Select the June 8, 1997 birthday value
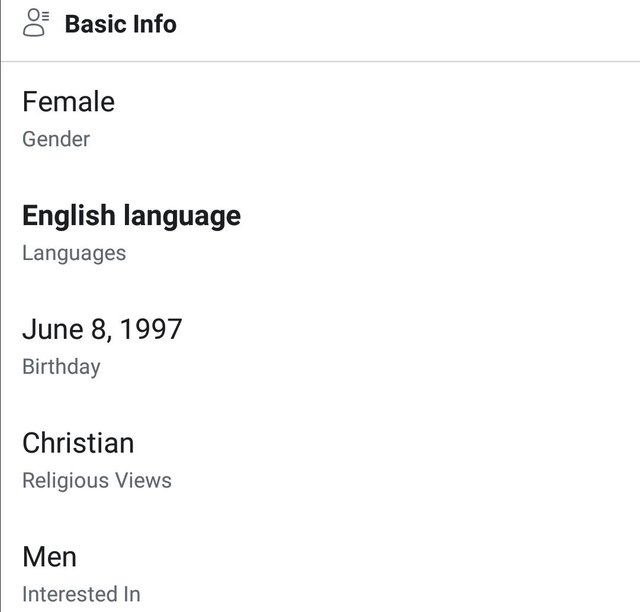 click(x=102, y=329)
